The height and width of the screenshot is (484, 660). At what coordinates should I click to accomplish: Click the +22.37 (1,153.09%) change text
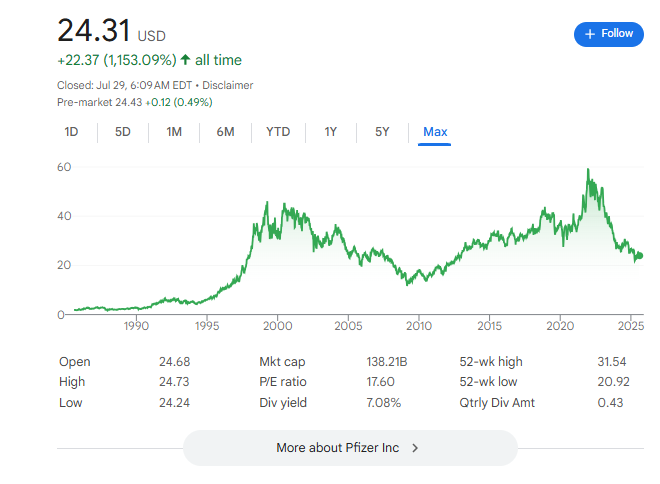coord(117,60)
